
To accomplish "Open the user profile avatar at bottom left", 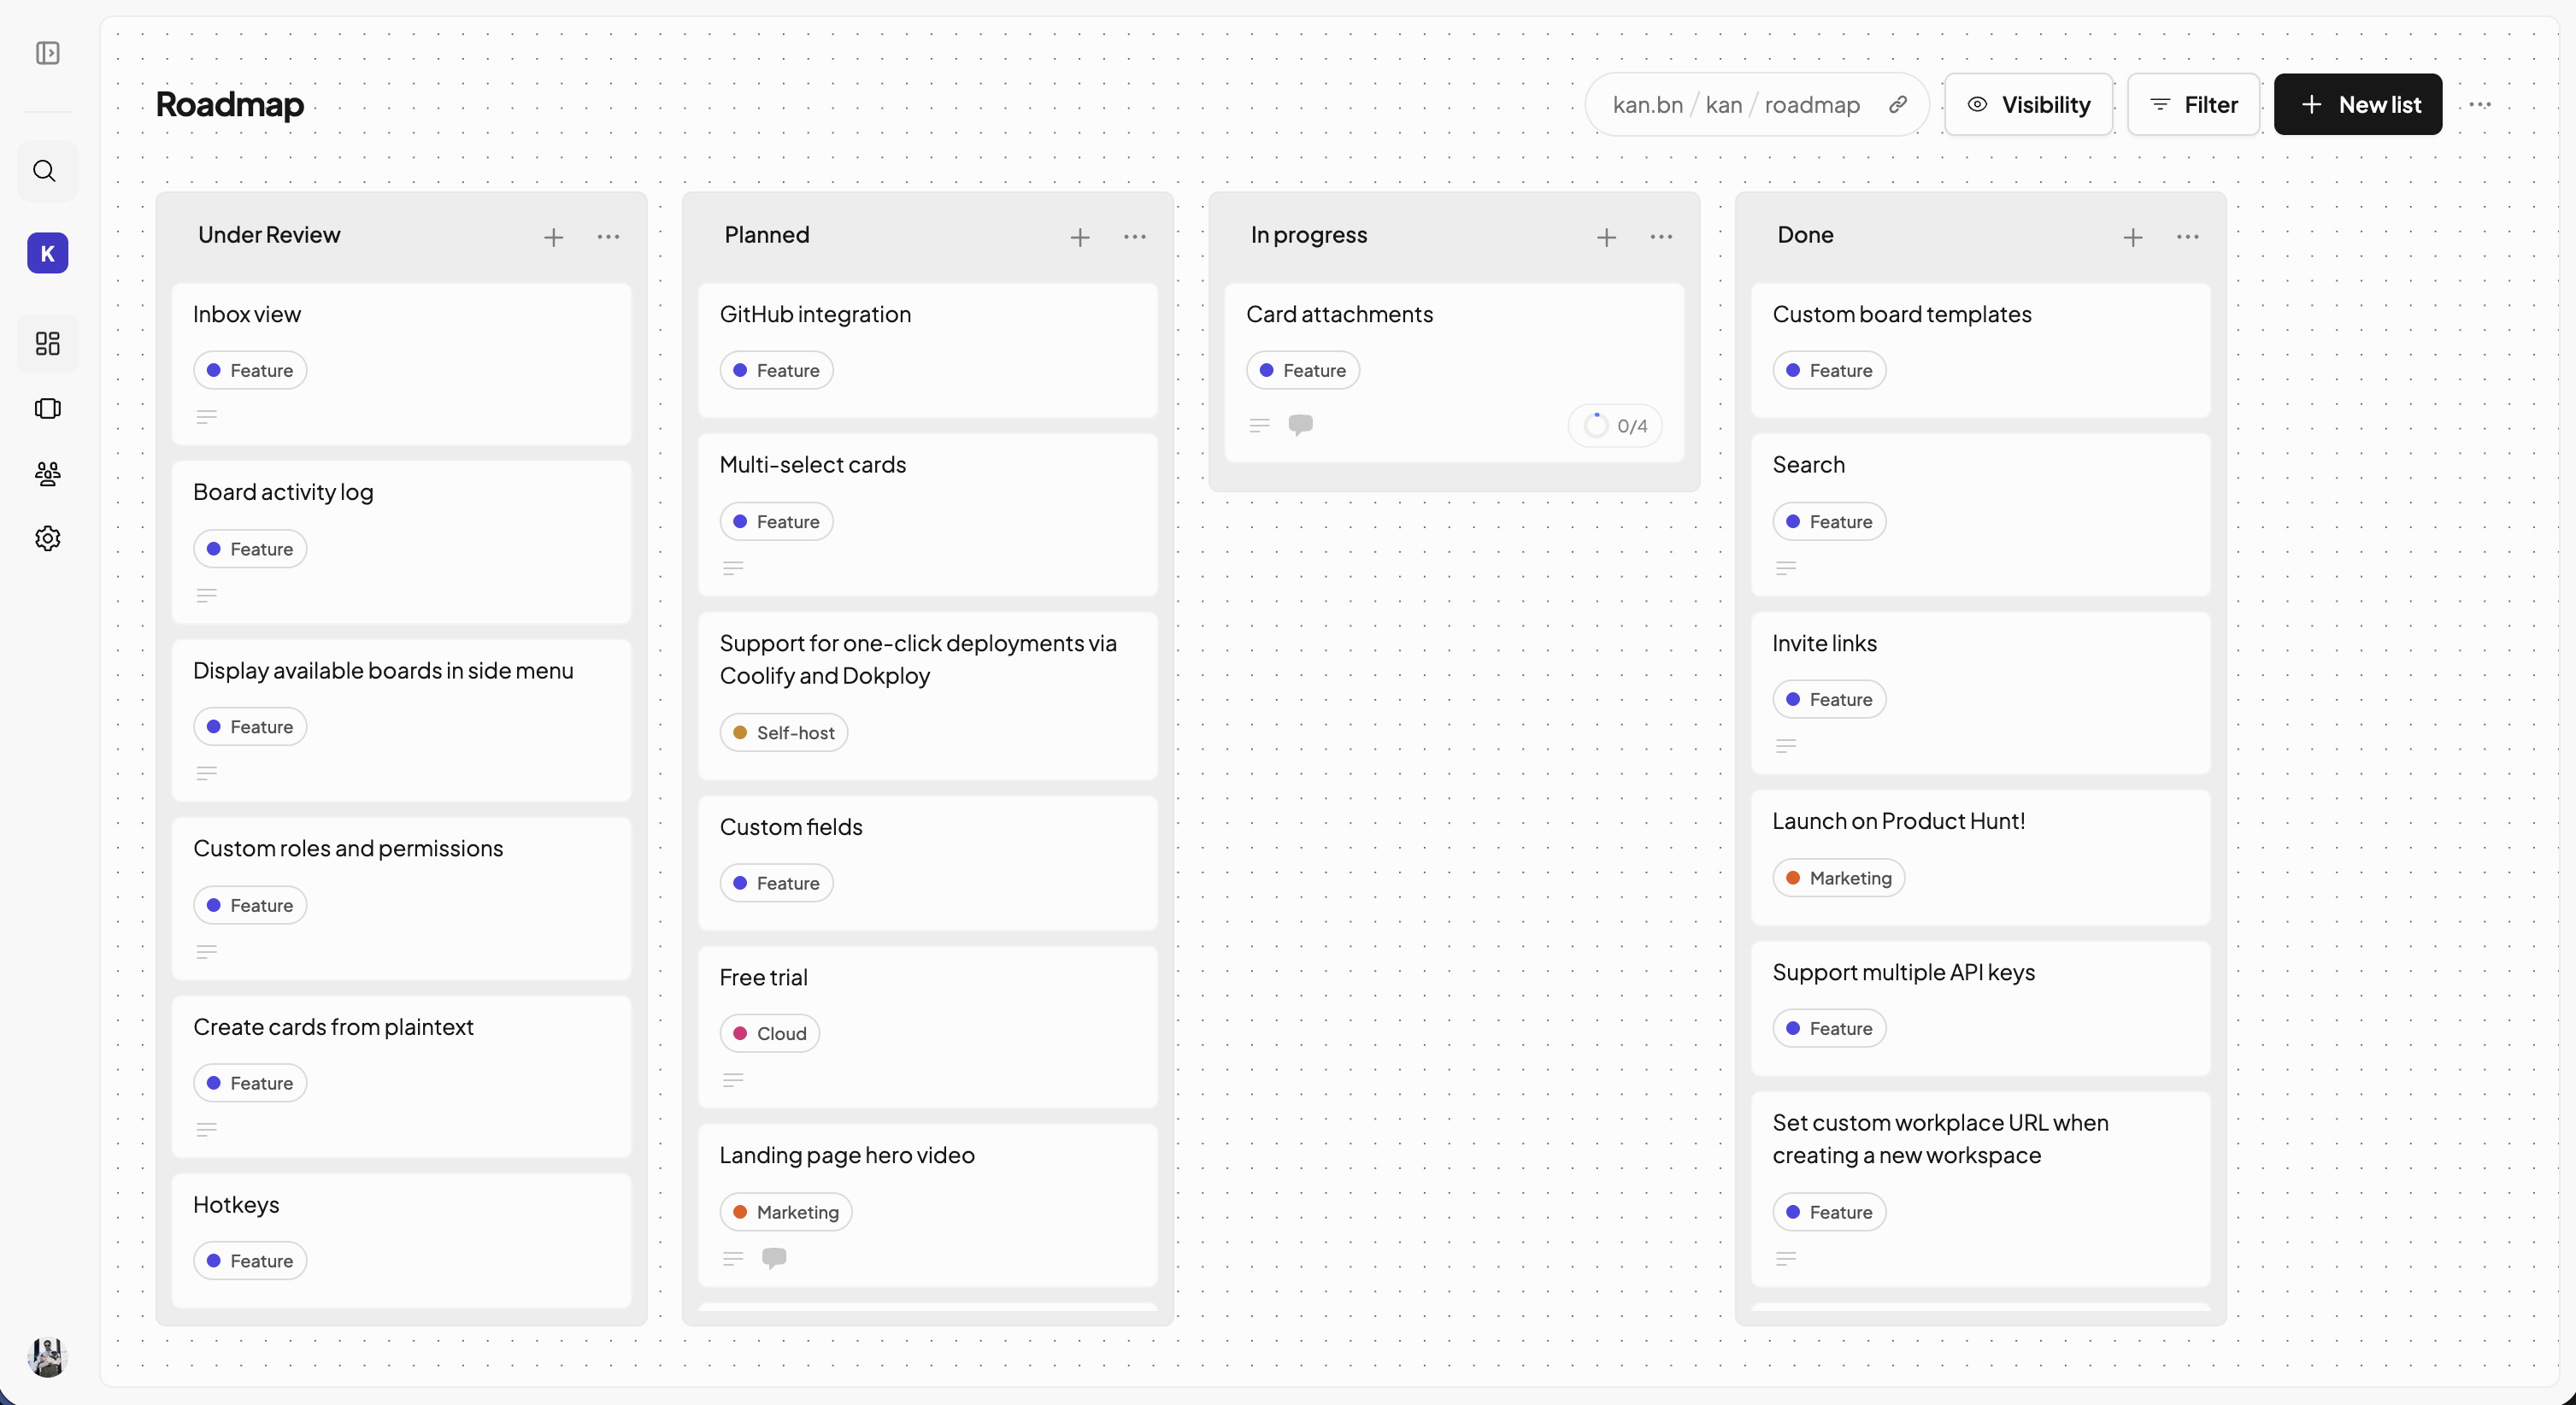I will tap(47, 1357).
